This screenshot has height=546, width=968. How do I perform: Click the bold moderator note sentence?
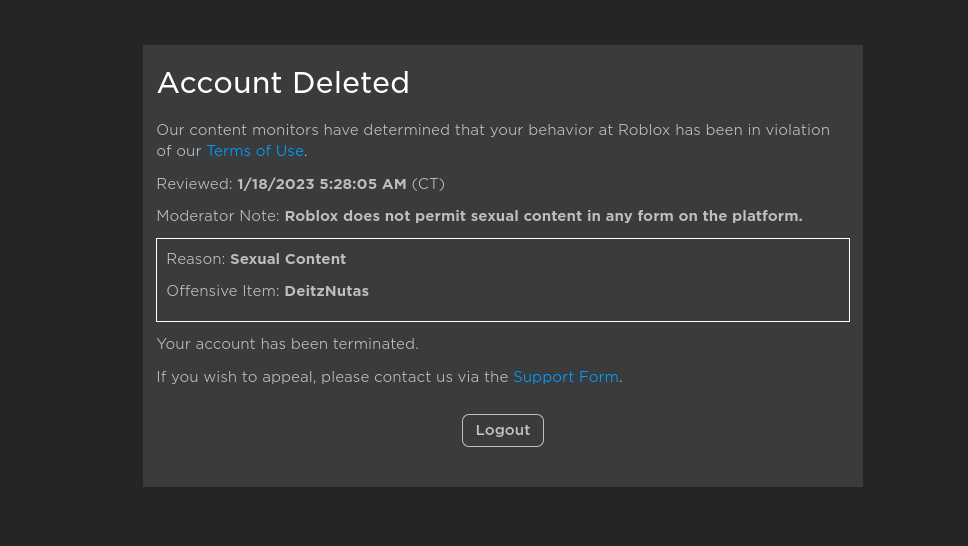click(543, 216)
